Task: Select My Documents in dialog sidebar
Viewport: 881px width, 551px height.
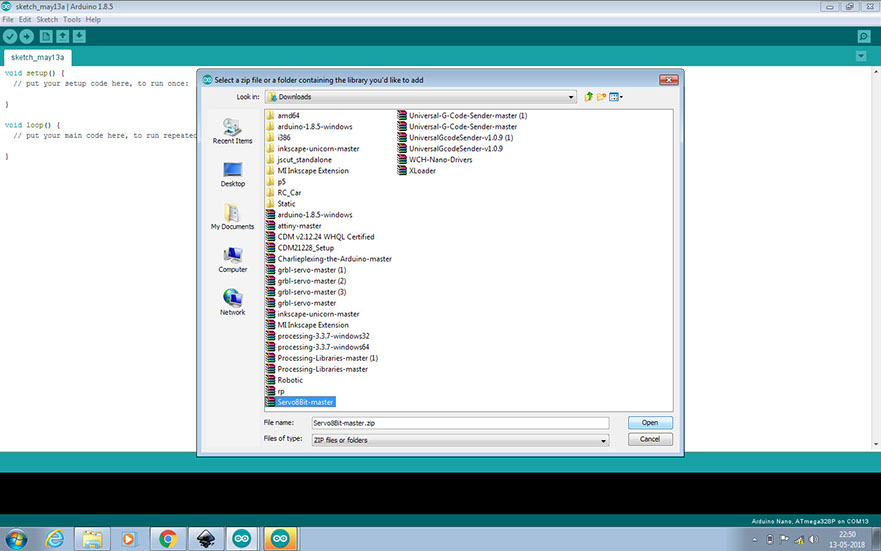Action: click(x=233, y=217)
